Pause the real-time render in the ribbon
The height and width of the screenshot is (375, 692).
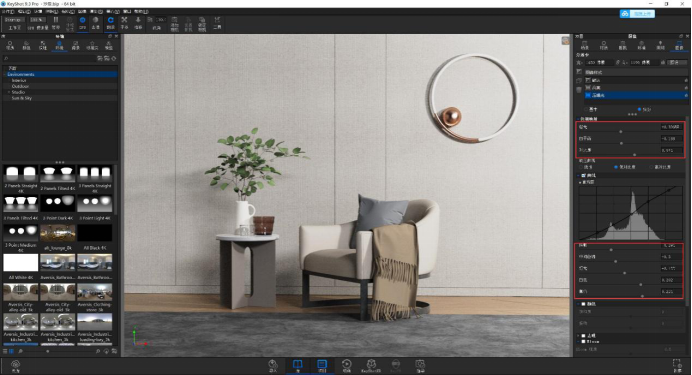(x=56, y=23)
